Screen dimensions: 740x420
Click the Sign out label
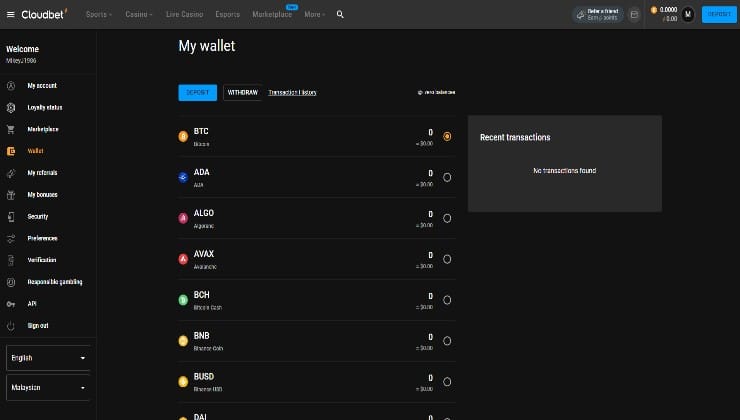click(x=38, y=326)
